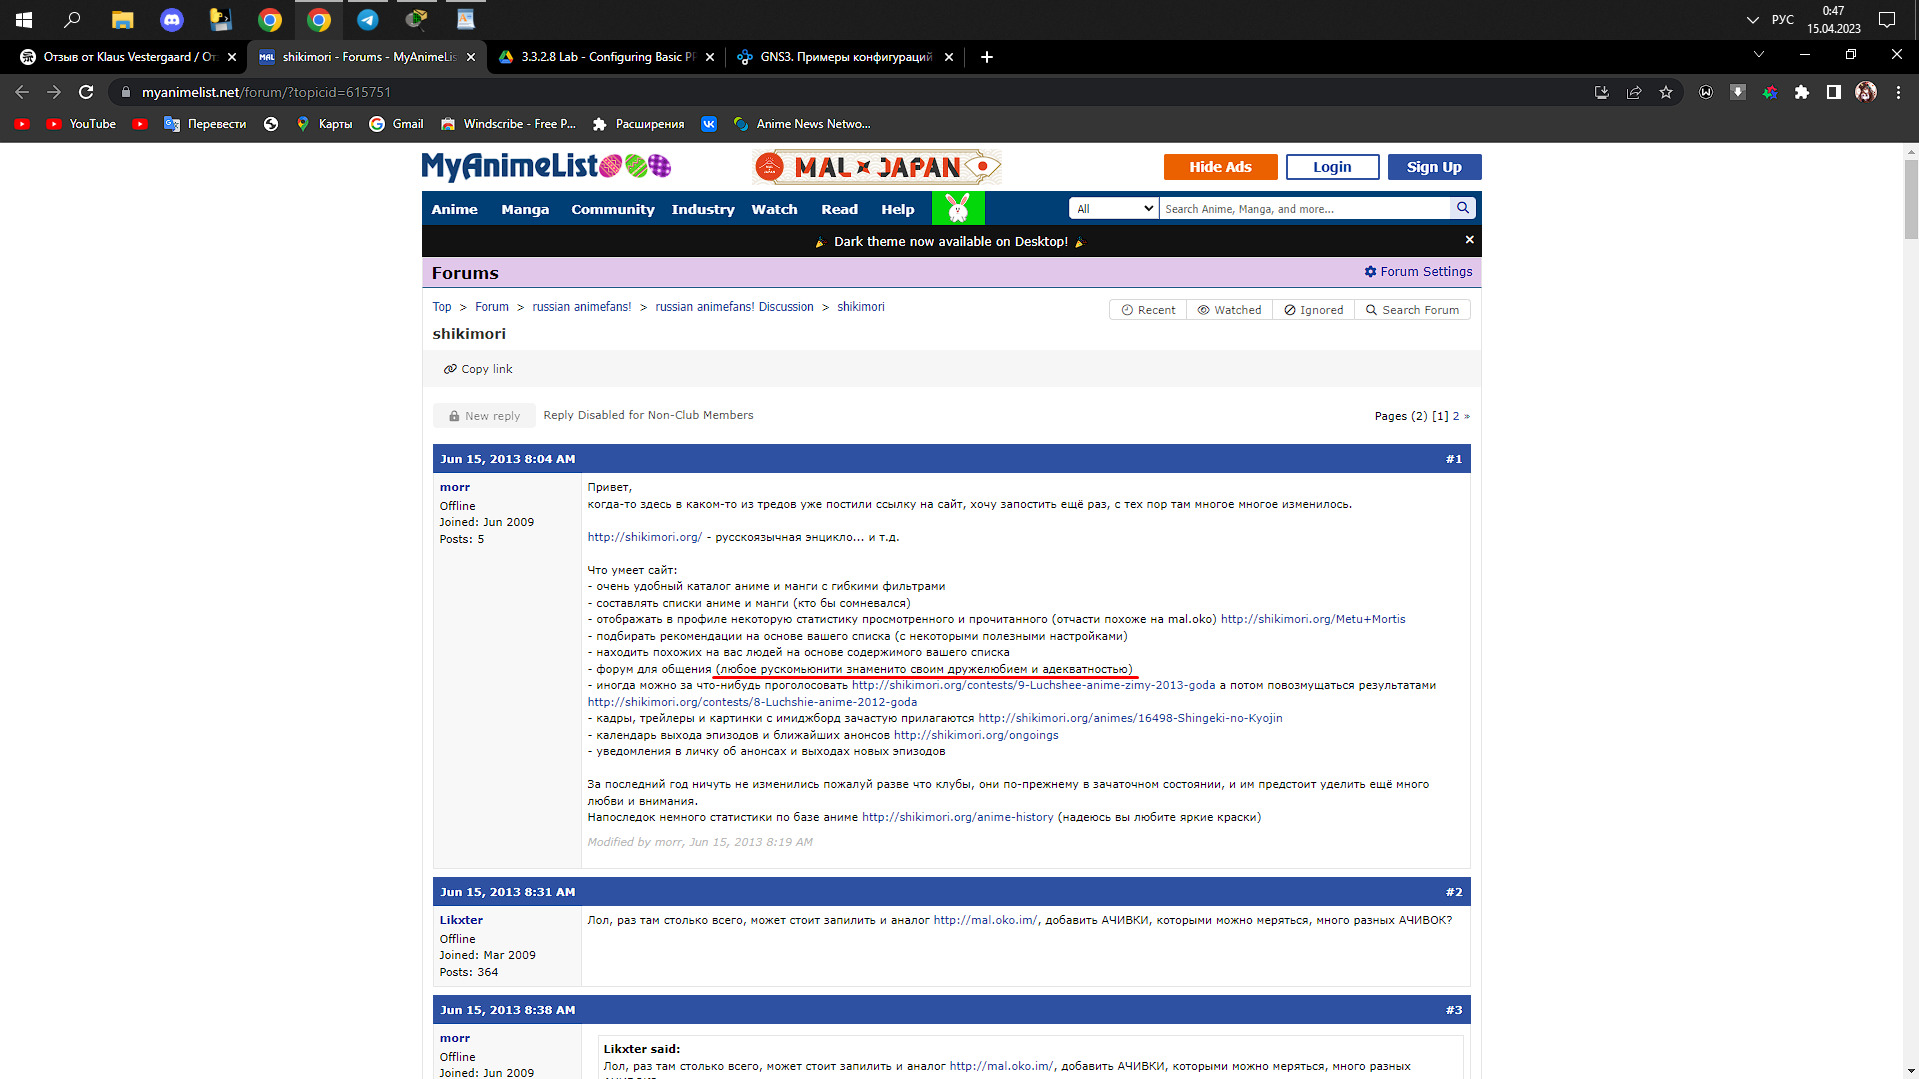Viewport: 1919px width, 1079px height.
Task: Open the VK bookmark icon
Action: click(x=709, y=124)
